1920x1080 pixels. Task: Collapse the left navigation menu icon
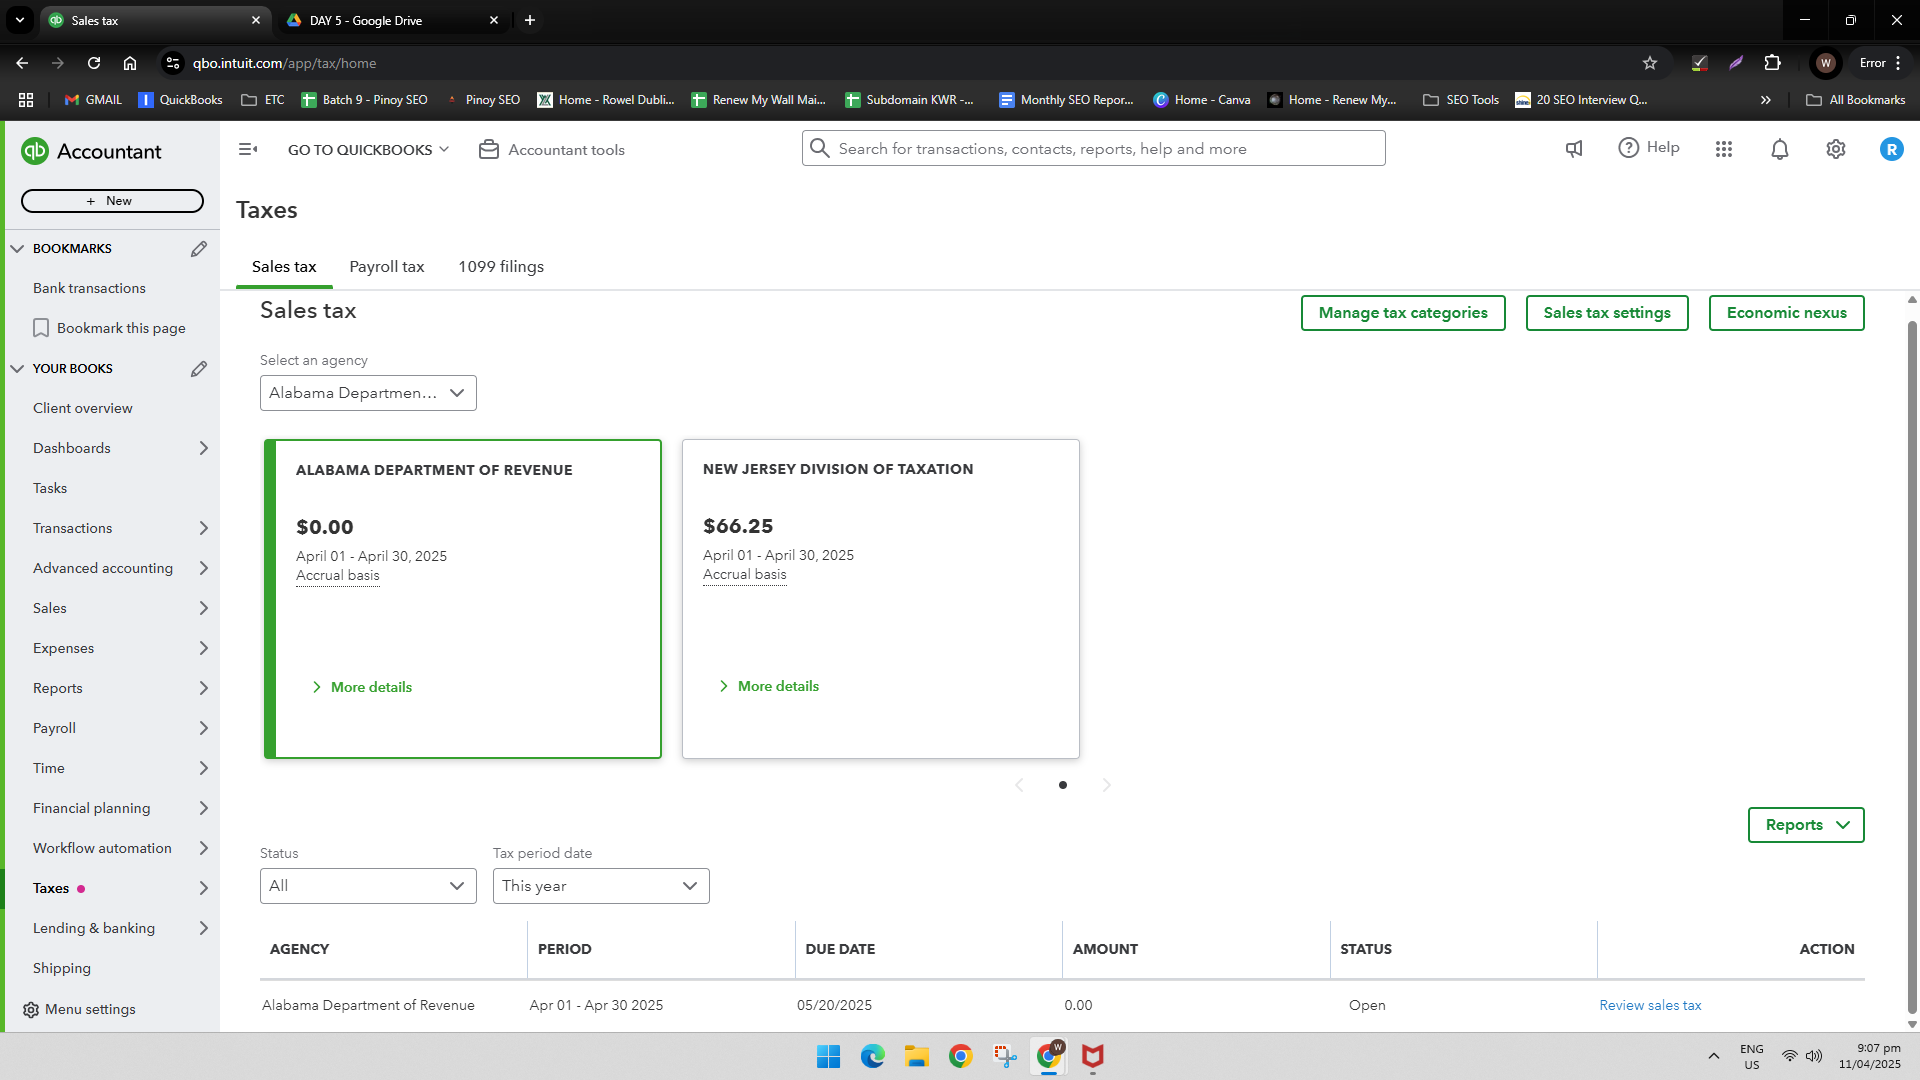[x=248, y=149]
